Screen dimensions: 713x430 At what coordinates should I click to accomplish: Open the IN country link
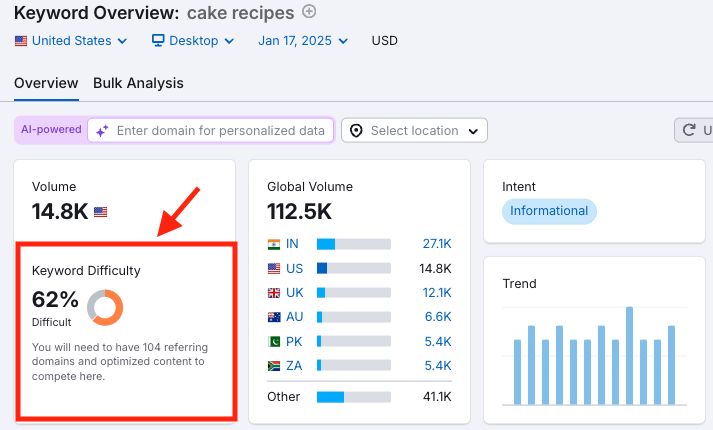click(292, 244)
